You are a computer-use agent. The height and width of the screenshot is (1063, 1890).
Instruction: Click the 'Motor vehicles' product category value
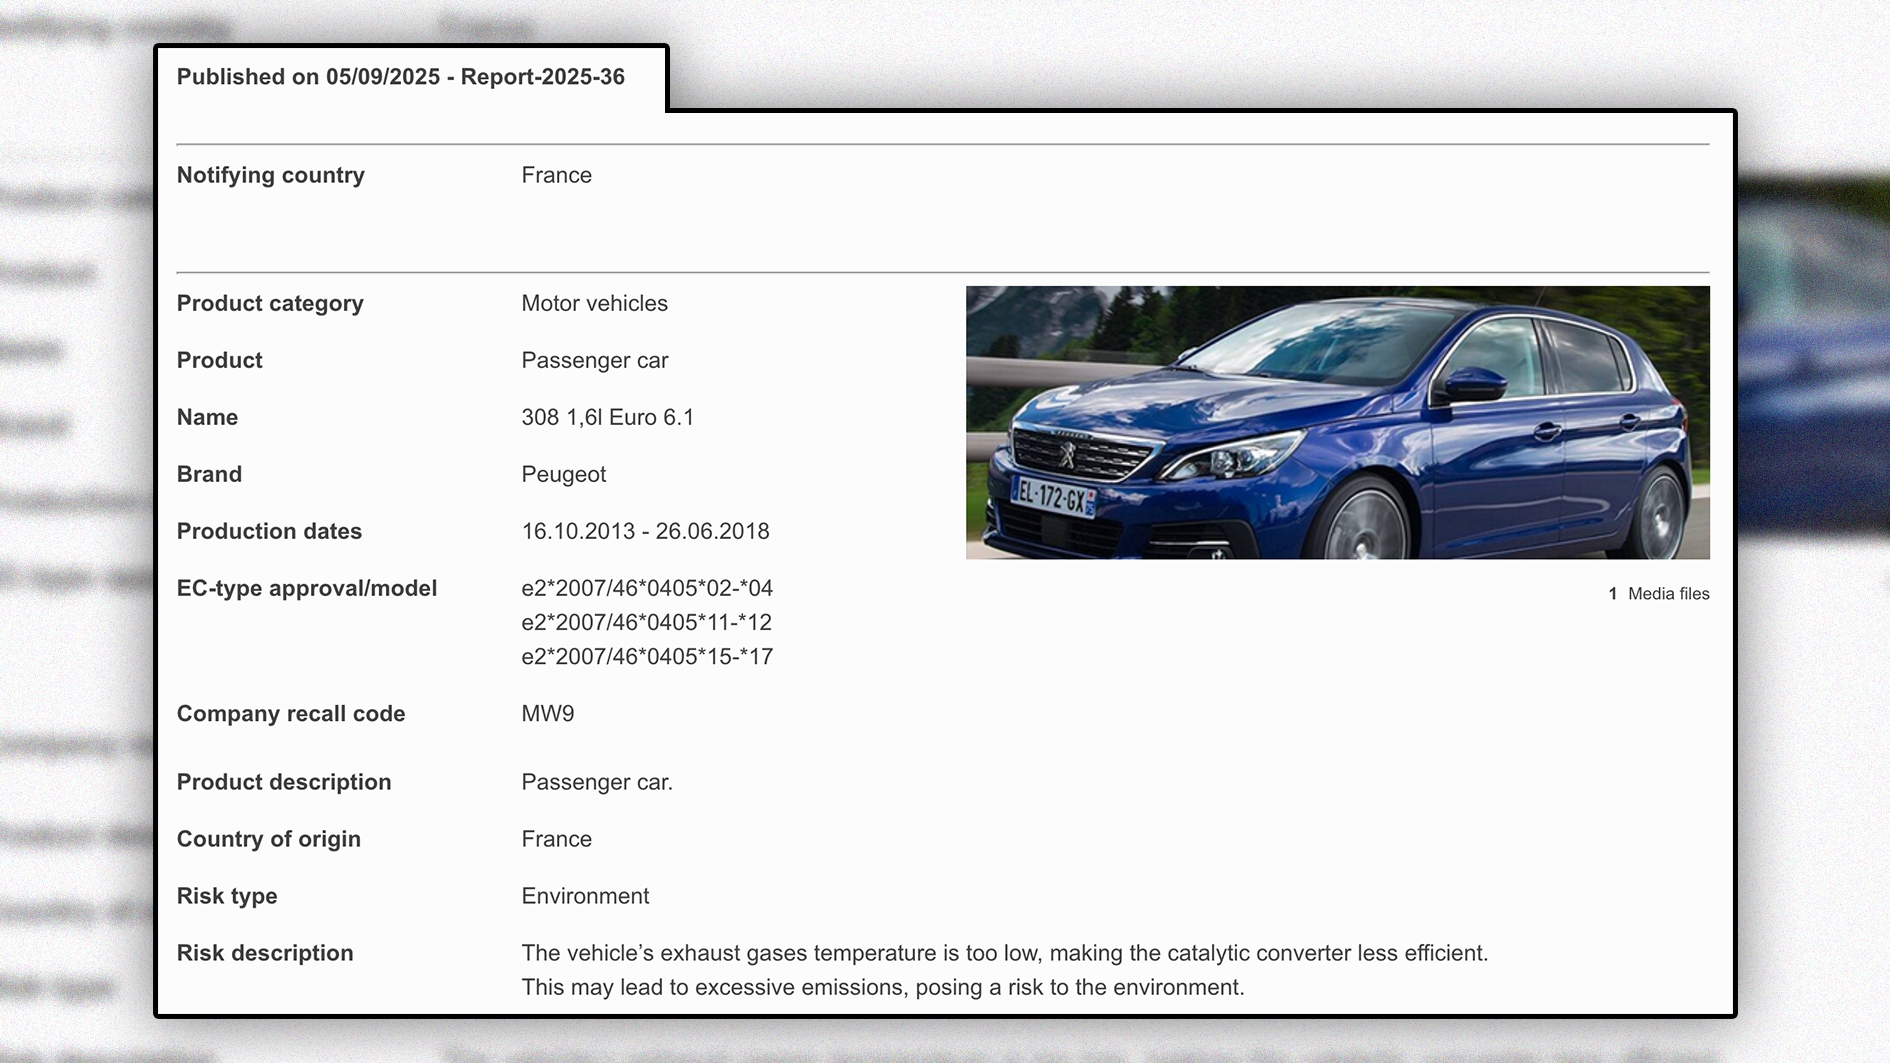594,303
